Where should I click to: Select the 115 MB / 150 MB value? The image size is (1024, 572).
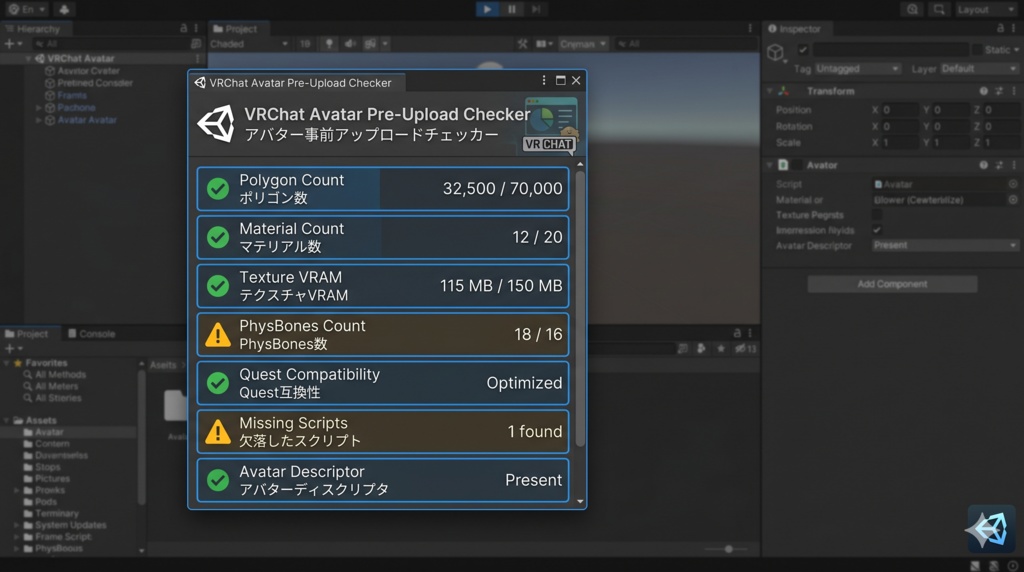click(501, 285)
